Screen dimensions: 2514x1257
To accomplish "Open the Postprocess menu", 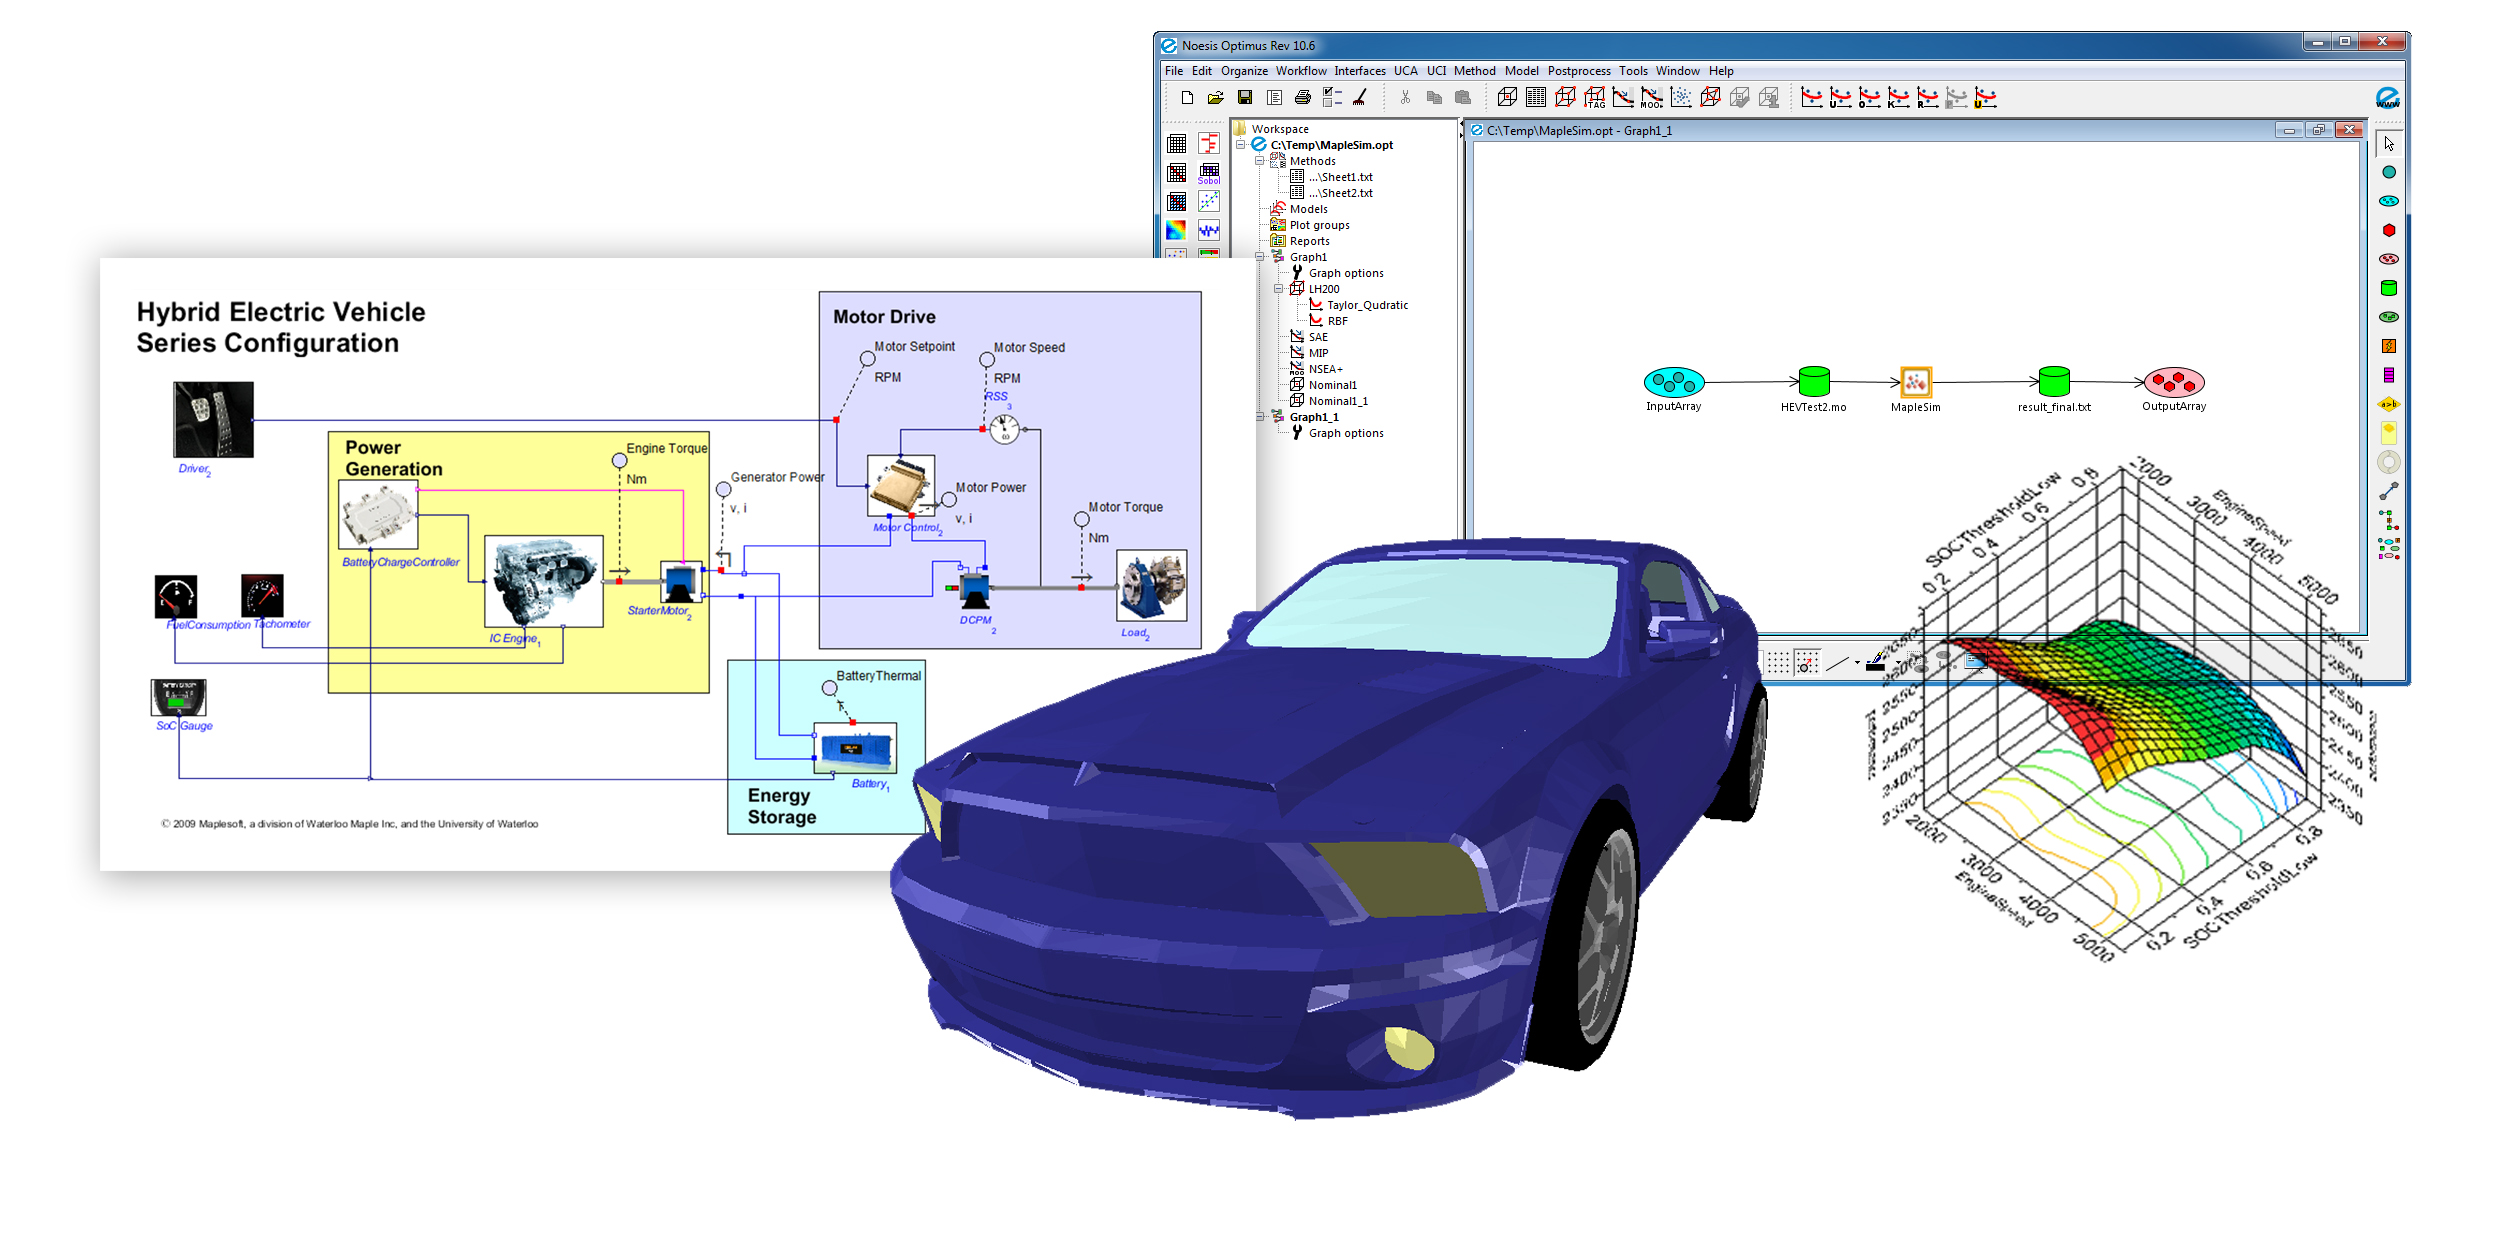I will point(1578,71).
